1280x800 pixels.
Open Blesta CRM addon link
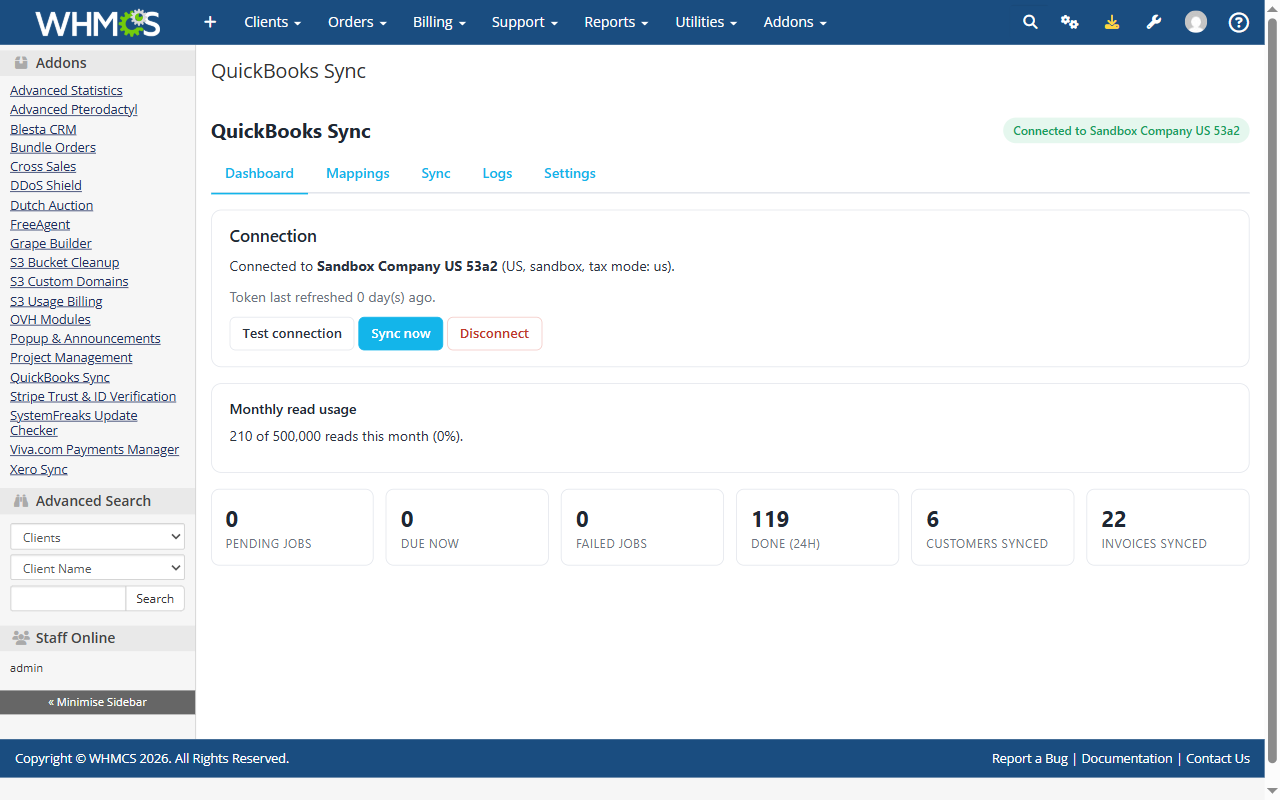click(x=43, y=129)
